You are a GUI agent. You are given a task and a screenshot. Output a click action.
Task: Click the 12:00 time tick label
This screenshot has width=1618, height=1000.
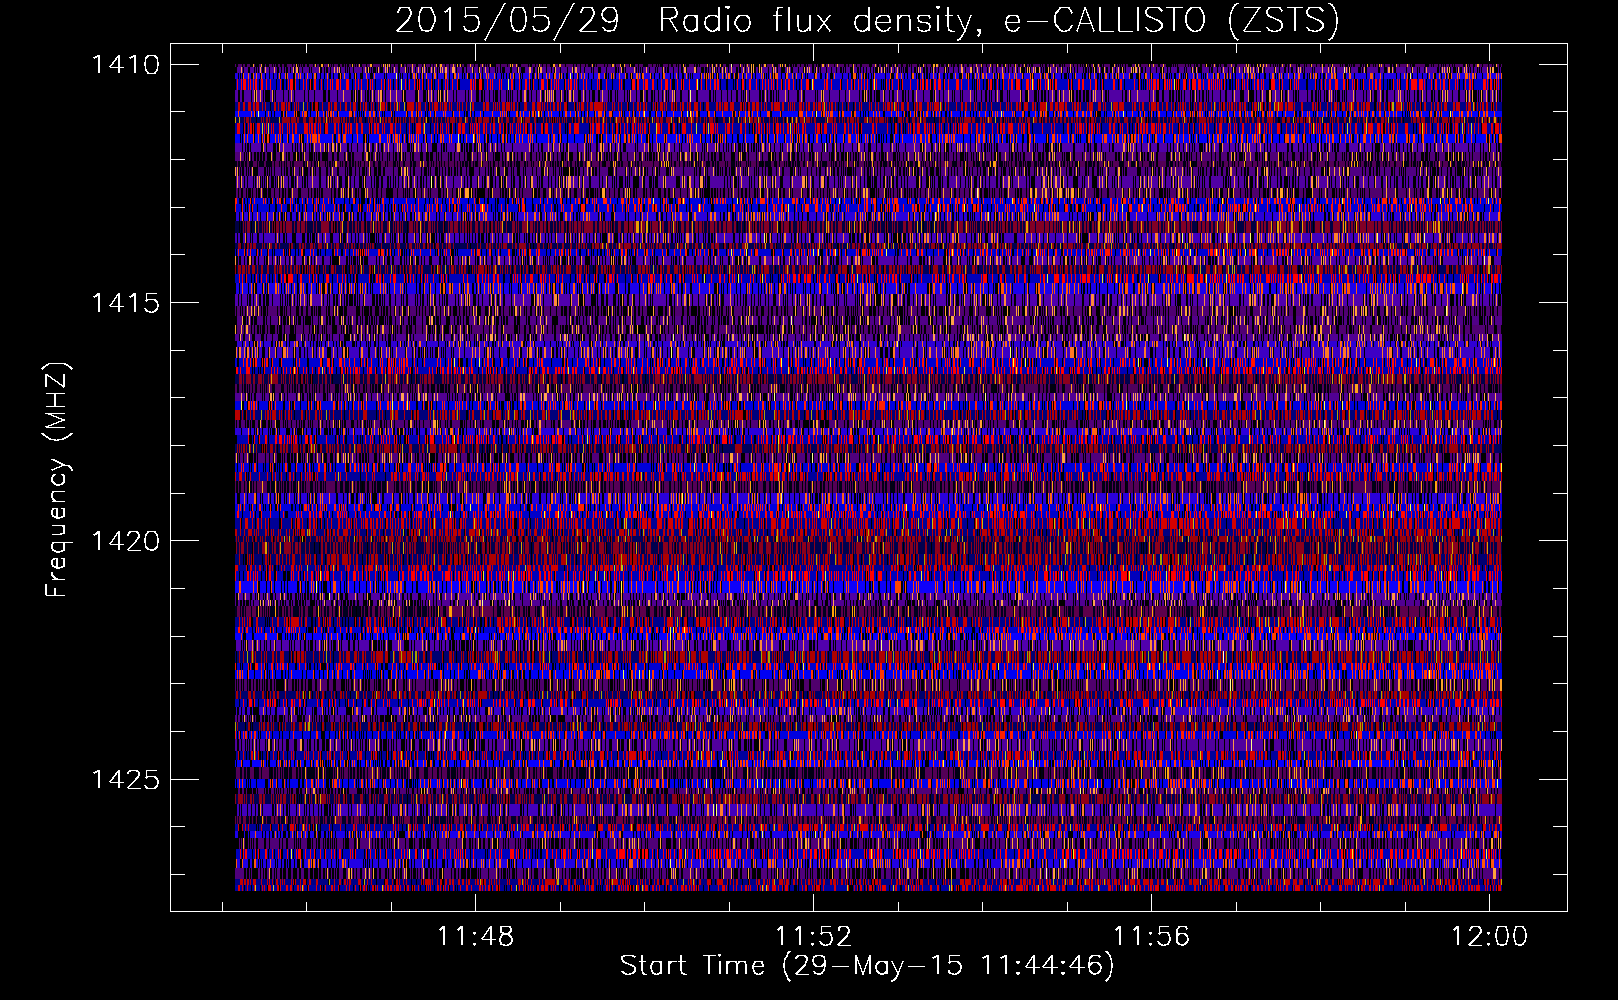(x=1489, y=936)
